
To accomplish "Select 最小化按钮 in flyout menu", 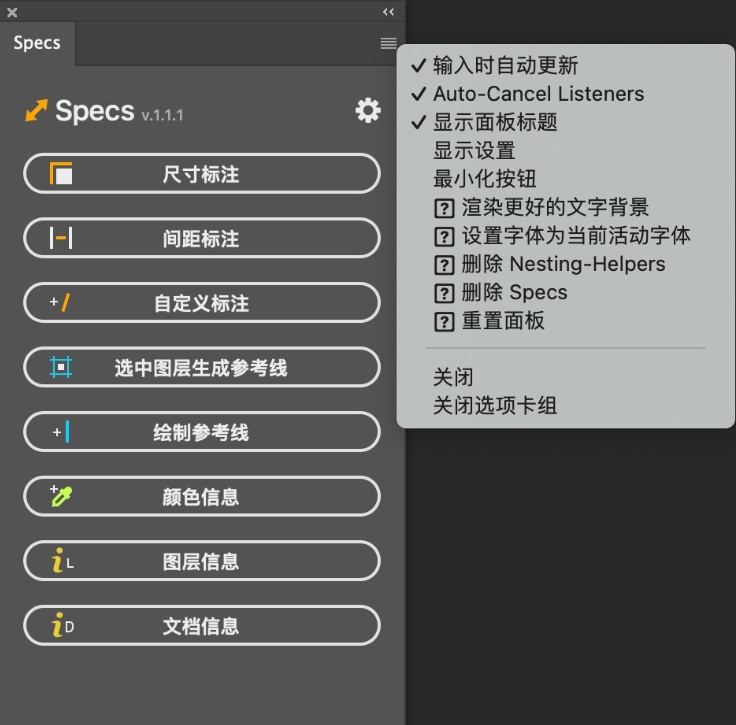I will click(565, 179).
